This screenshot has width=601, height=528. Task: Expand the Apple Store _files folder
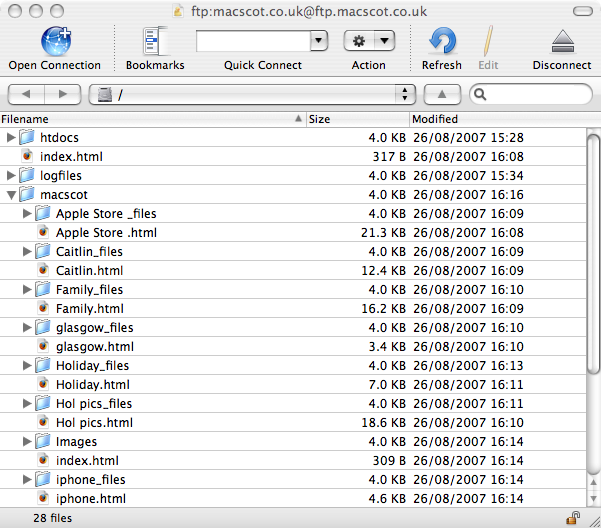27,213
